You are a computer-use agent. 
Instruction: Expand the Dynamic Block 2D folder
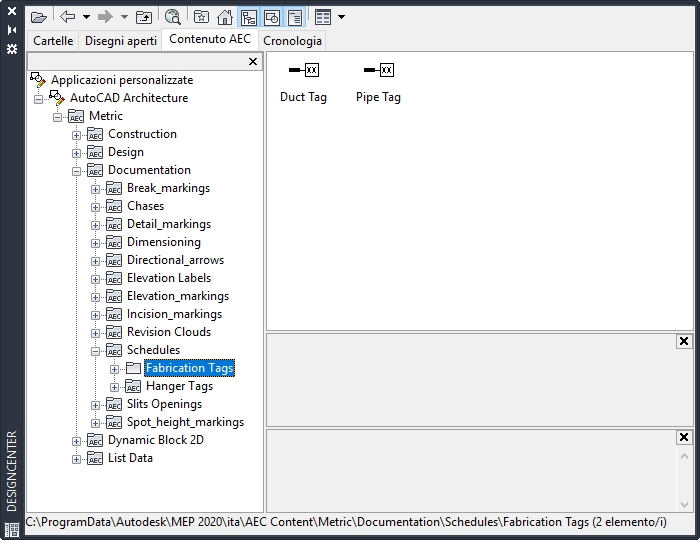76,441
